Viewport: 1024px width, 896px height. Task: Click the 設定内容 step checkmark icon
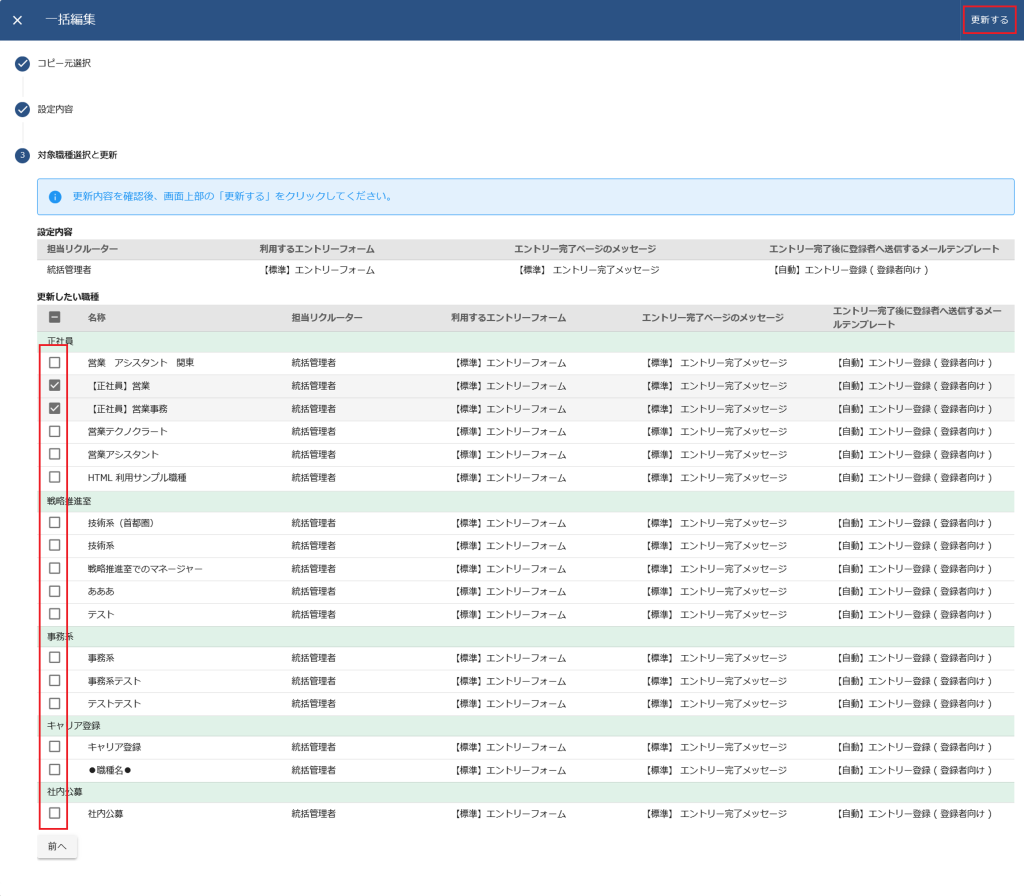[22, 109]
